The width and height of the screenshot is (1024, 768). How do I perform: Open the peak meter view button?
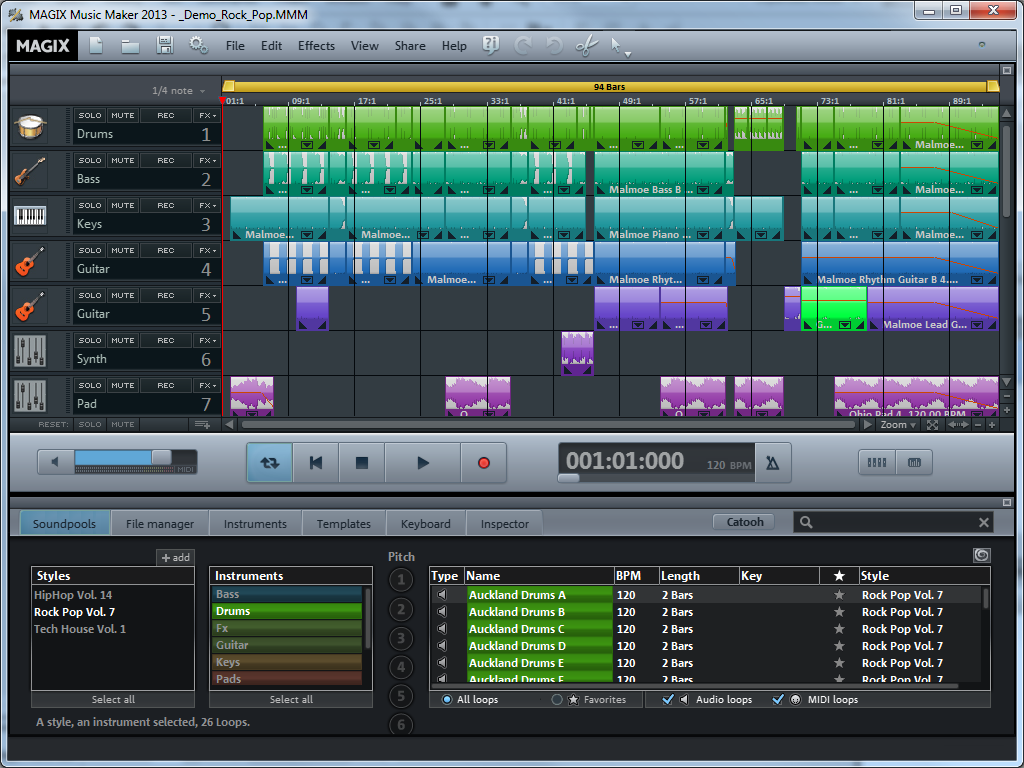coord(914,462)
